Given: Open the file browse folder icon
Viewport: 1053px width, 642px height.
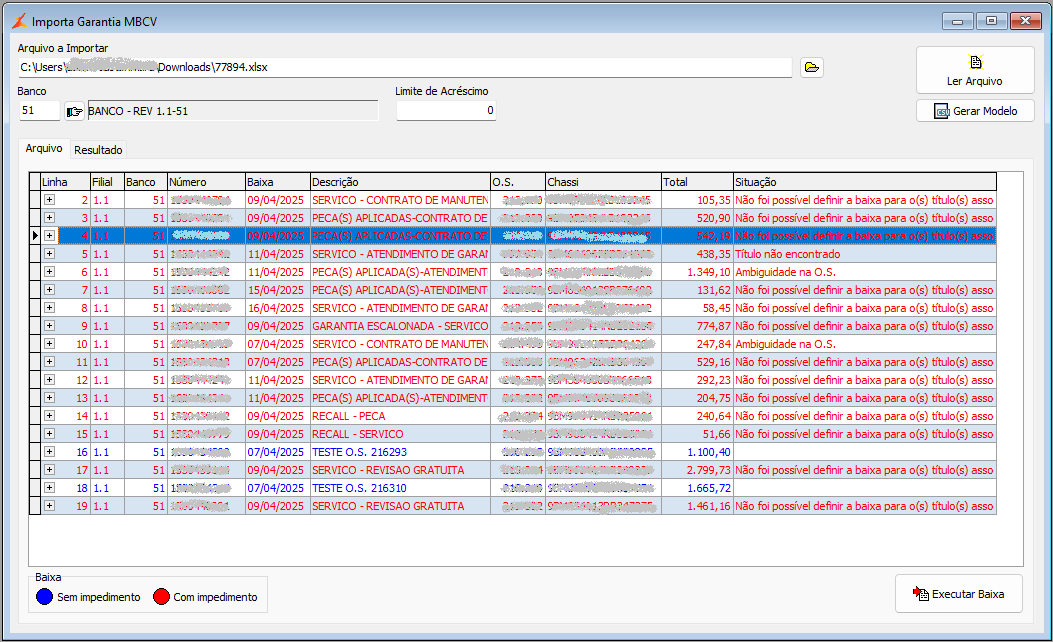Looking at the screenshot, I should click(x=812, y=67).
